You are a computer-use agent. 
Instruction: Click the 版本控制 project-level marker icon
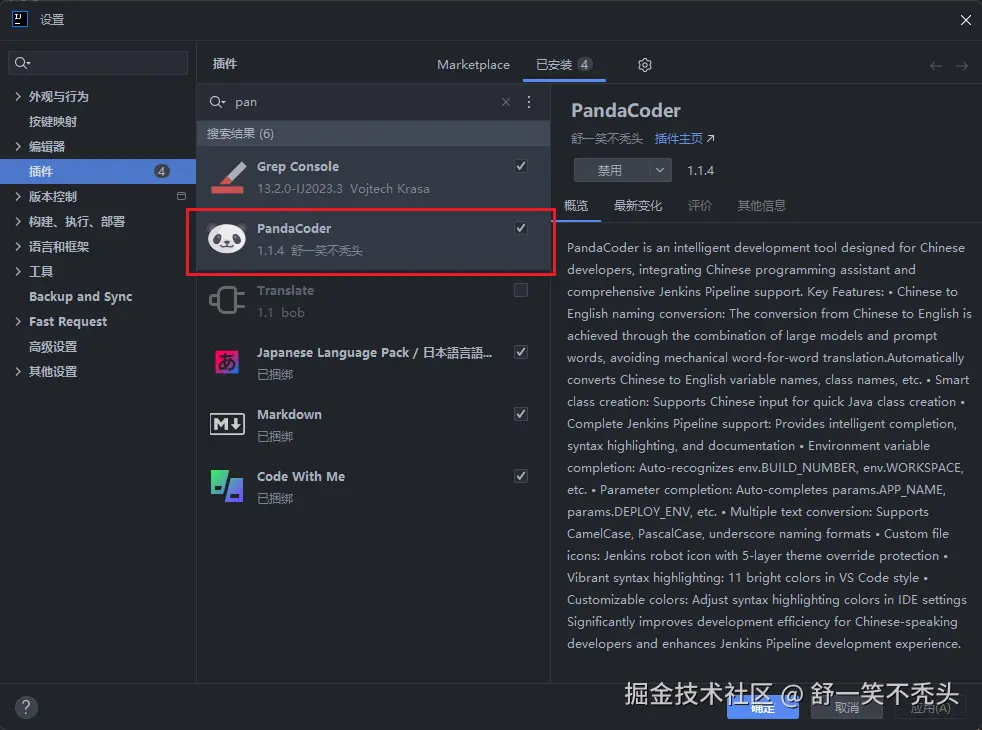coord(182,196)
